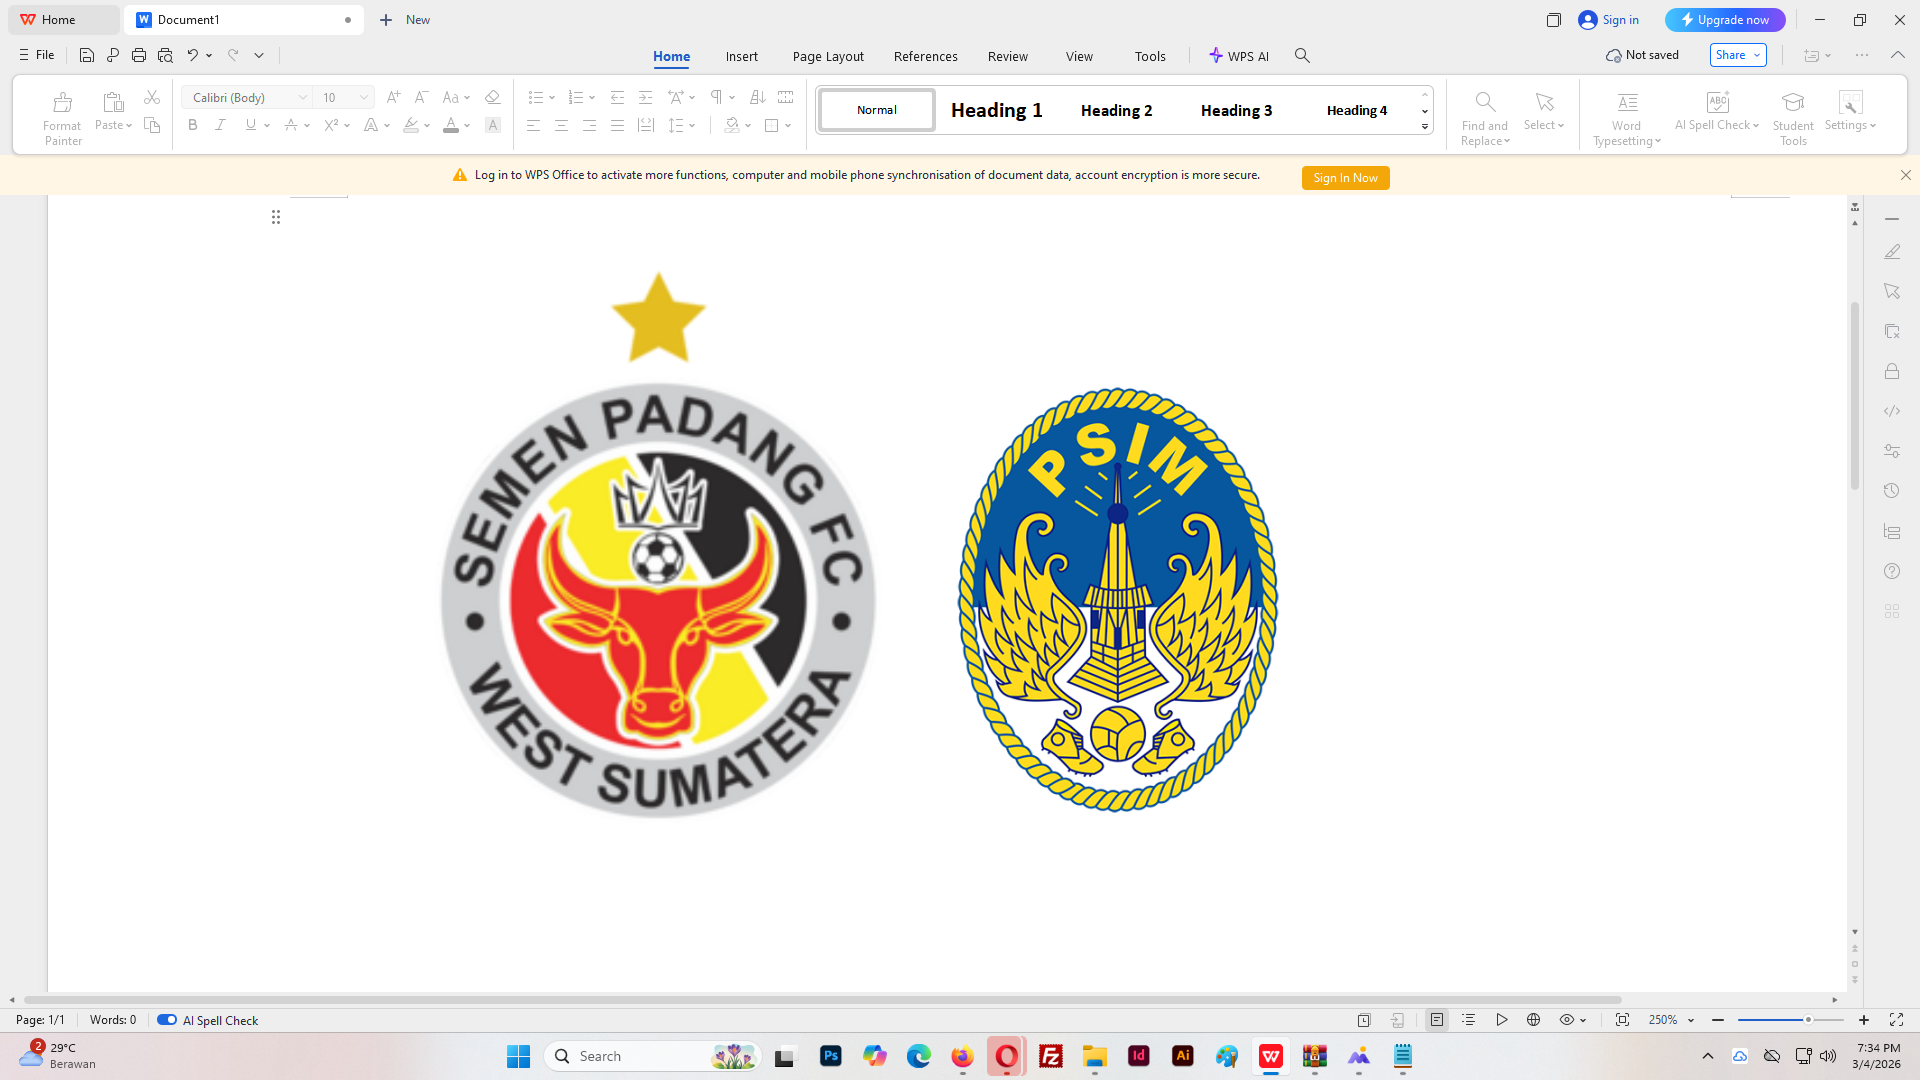Open the WPS AI assistant
This screenshot has width=1920, height=1080.
(x=1238, y=56)
